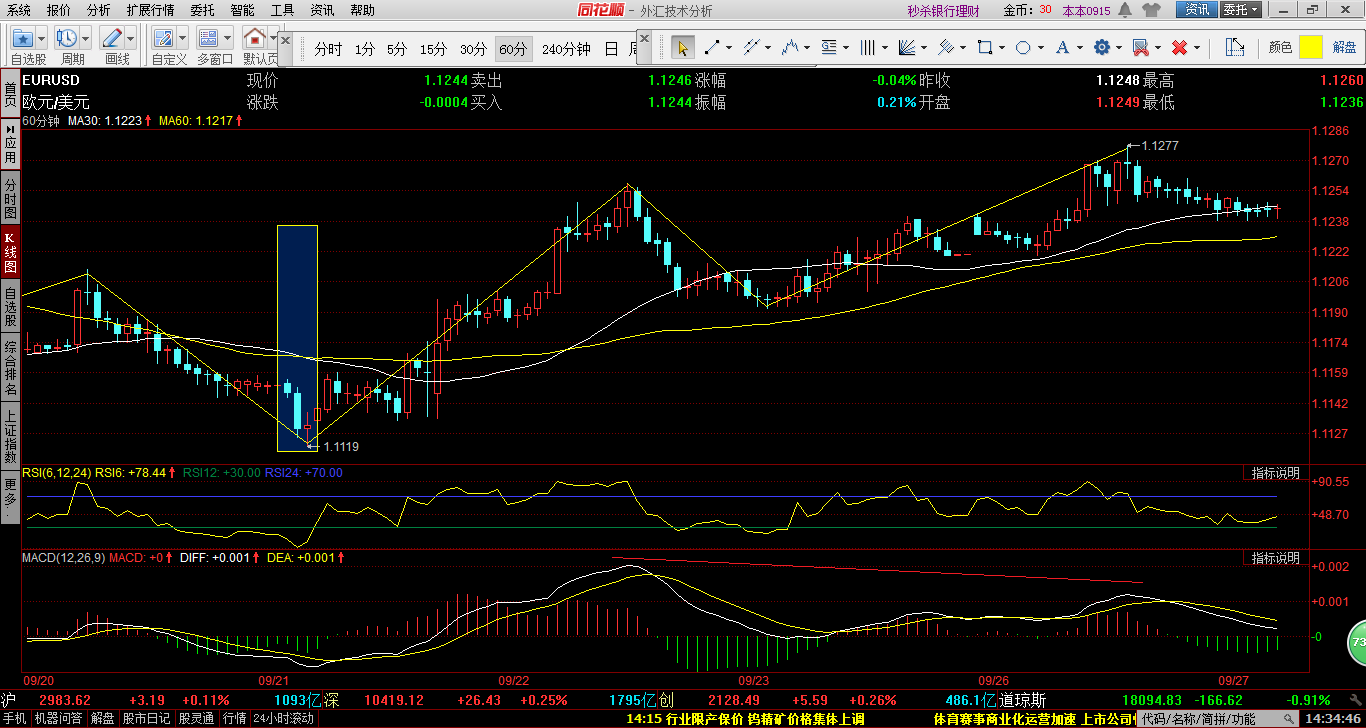Select the fan lines tool
The width and height of the screenshot is (1366, 728).
[x=906, y=47]
